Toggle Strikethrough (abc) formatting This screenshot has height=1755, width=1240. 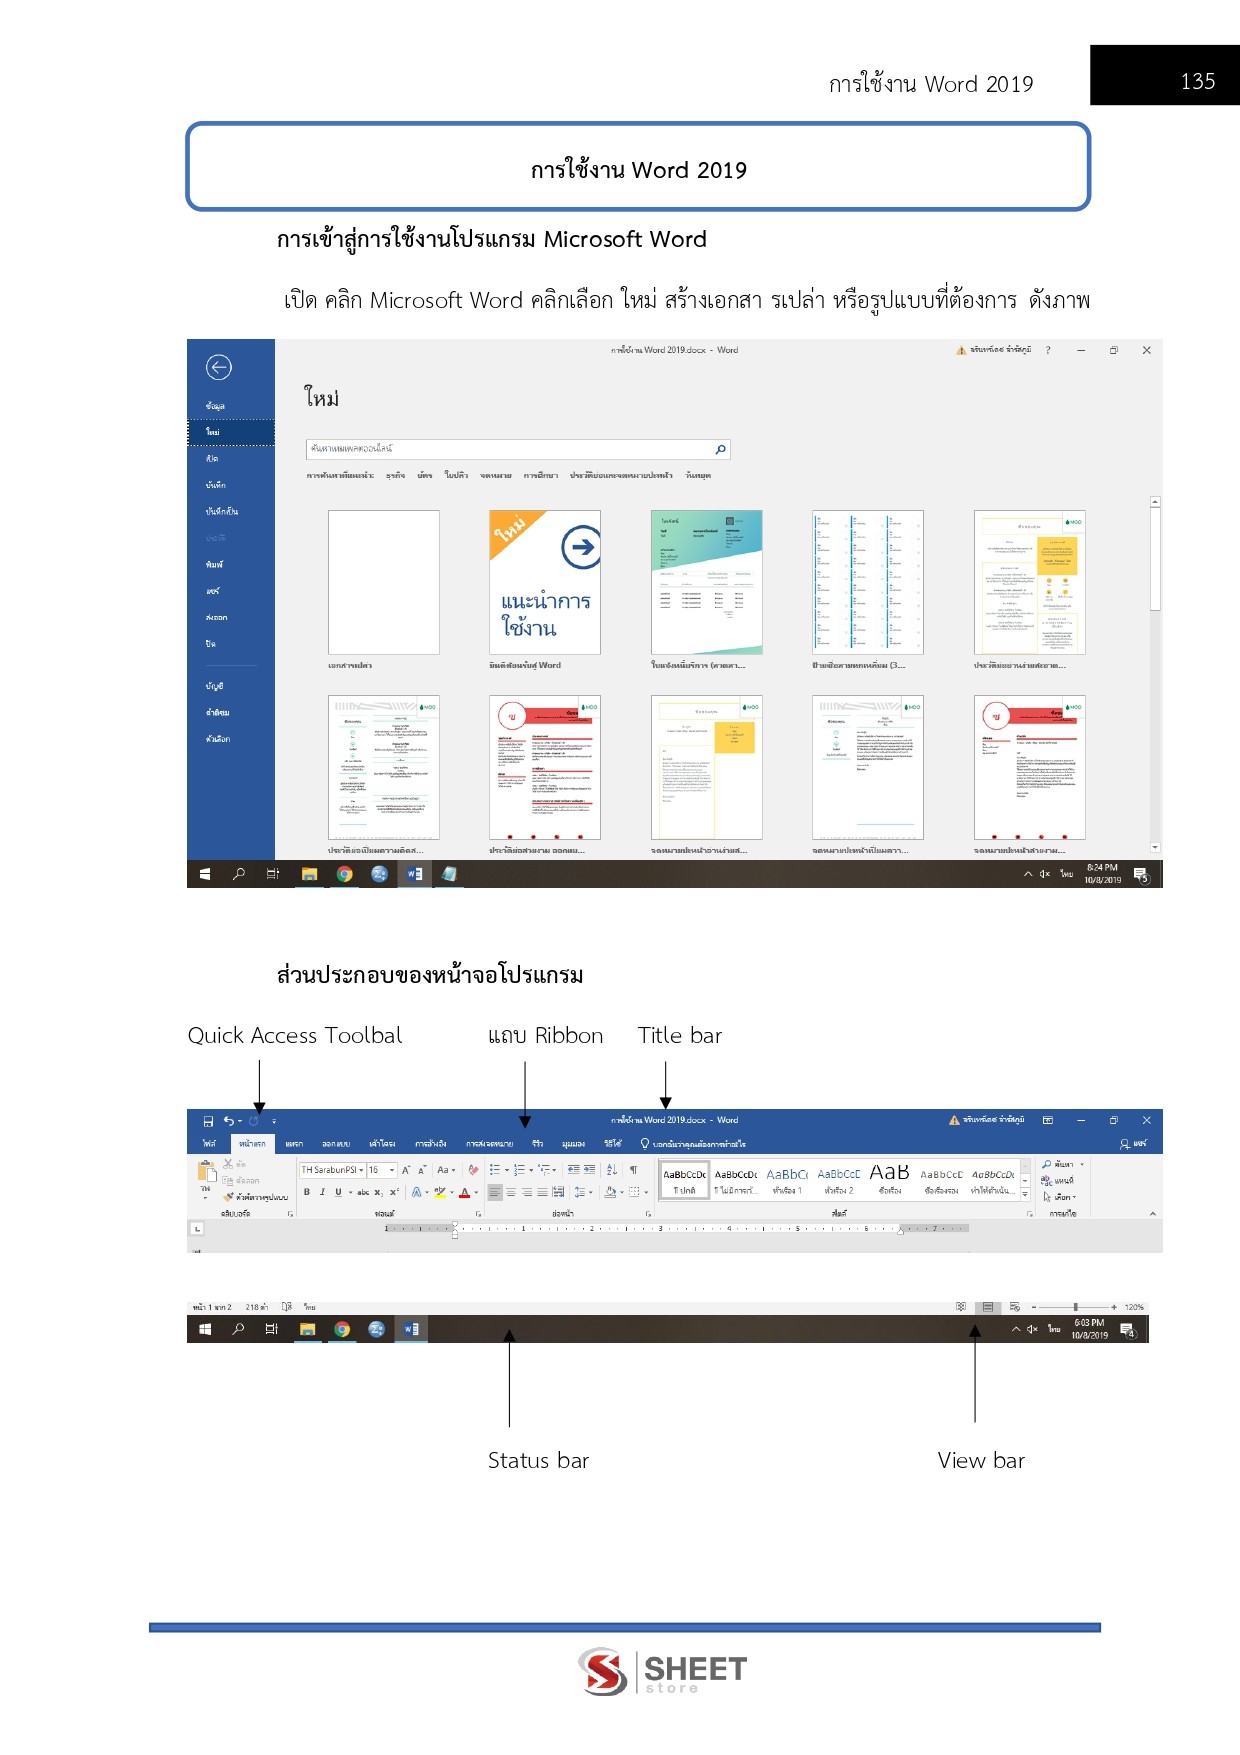click(363, 1192)
